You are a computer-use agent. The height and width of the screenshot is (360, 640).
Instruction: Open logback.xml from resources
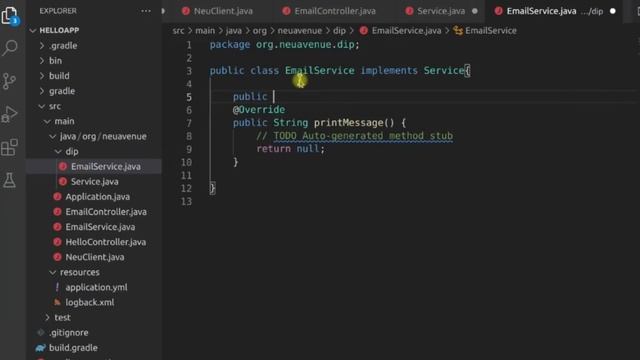[90, 302]
